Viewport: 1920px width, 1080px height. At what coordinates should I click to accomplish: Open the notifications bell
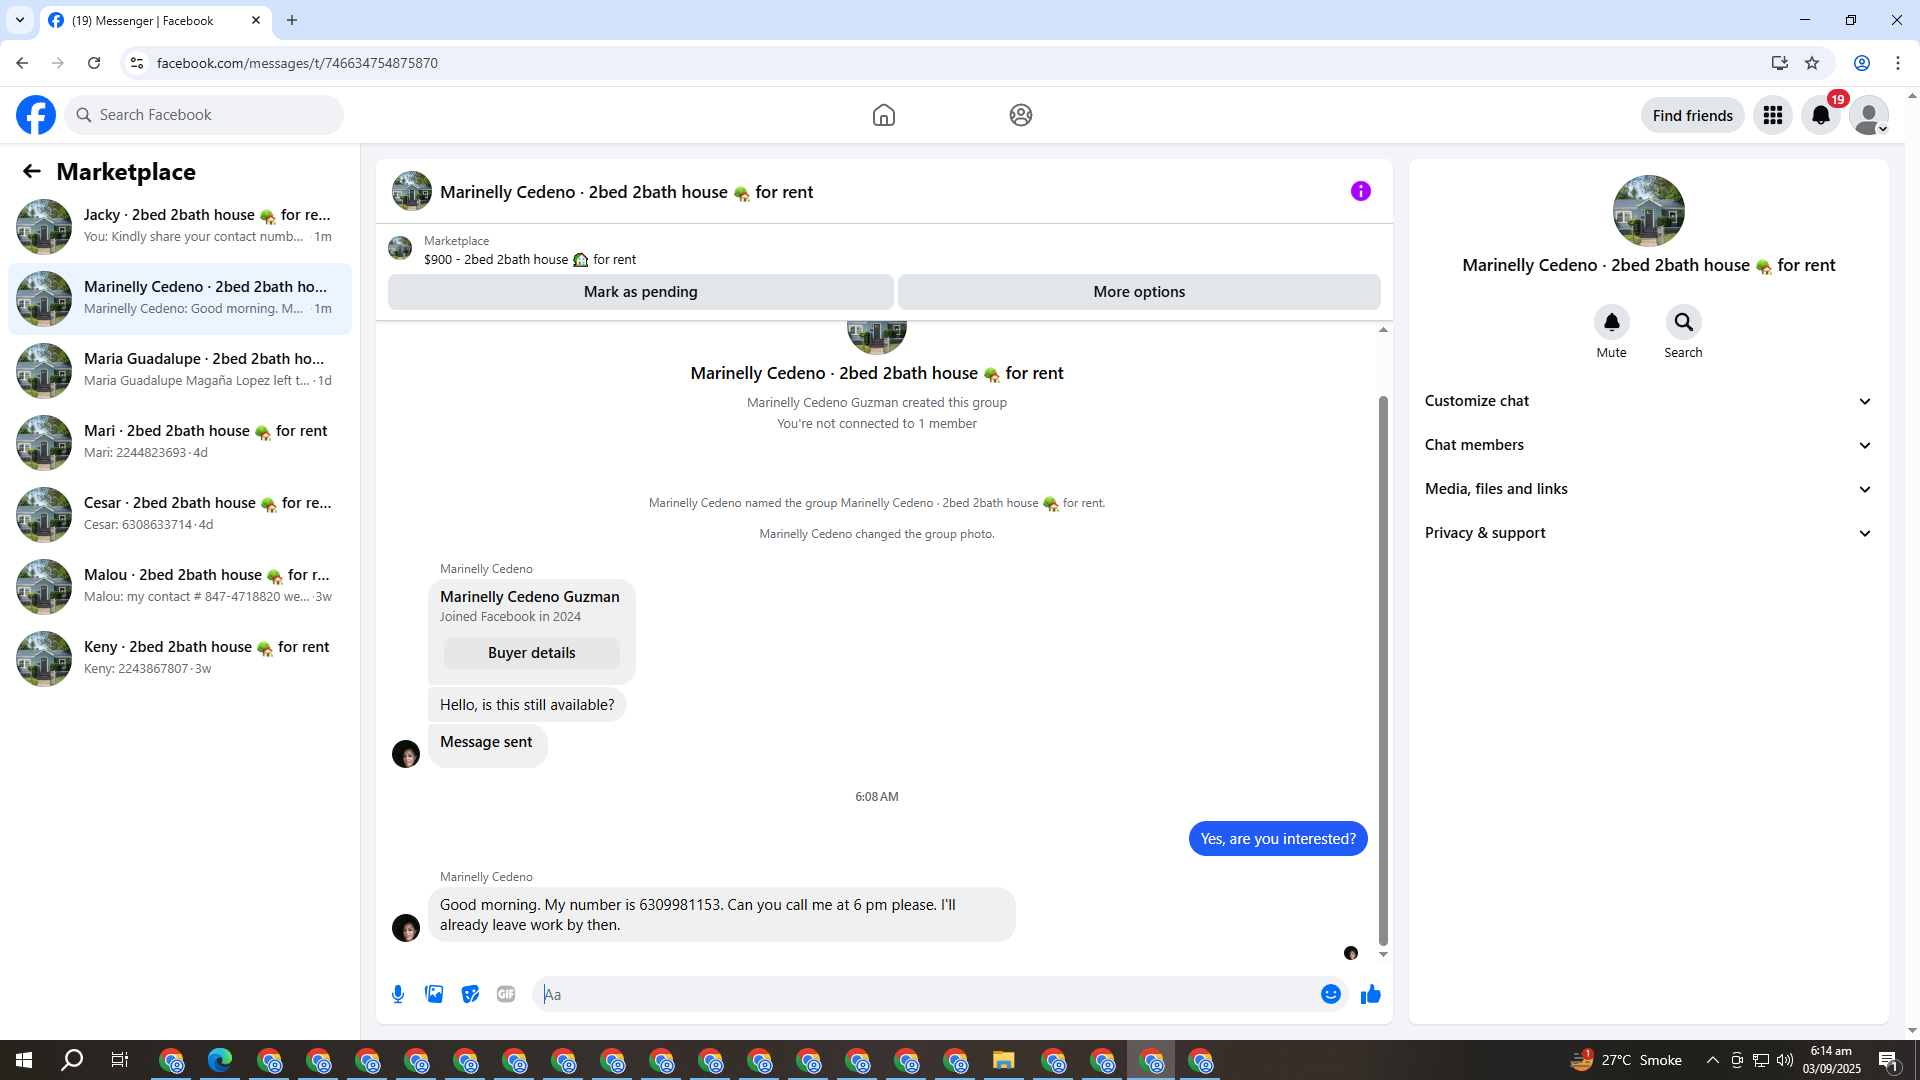coord(1821,115)
